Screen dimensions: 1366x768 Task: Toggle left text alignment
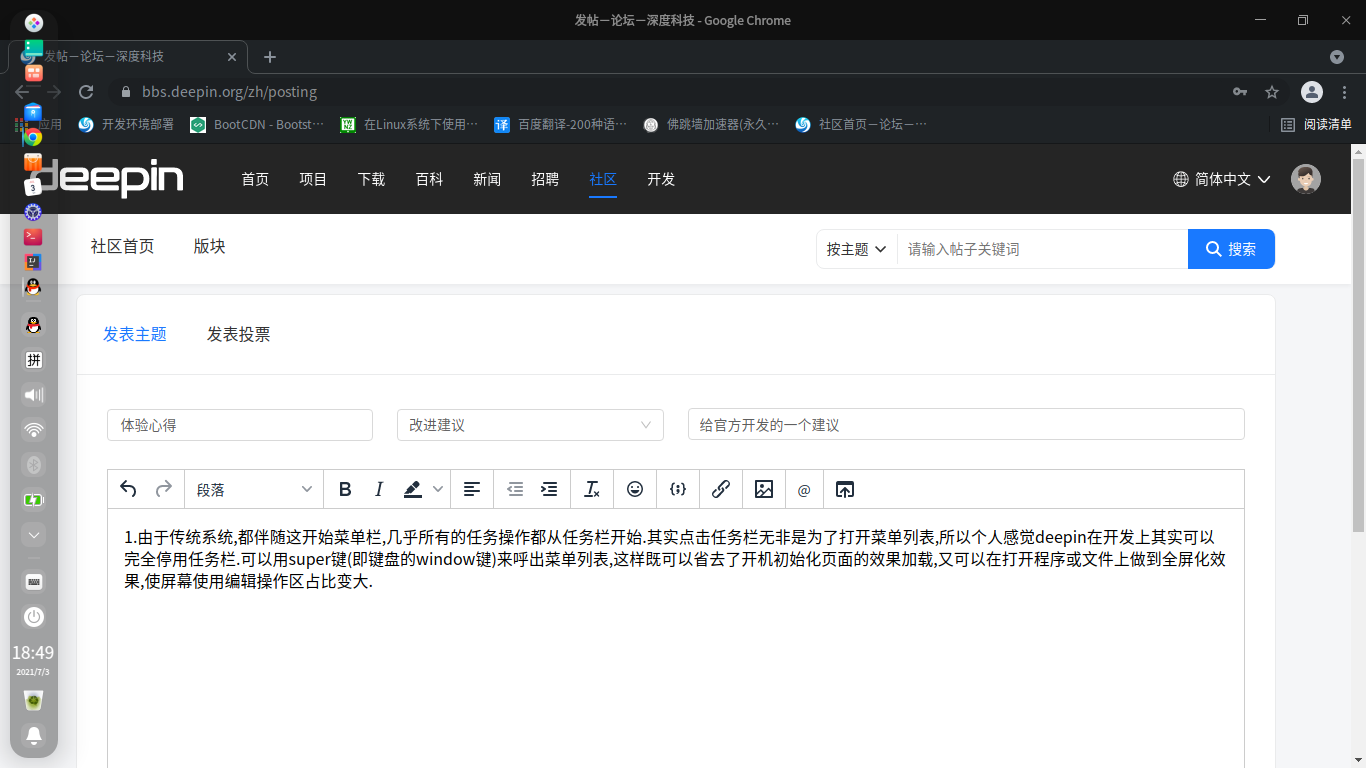pos(472,489)
